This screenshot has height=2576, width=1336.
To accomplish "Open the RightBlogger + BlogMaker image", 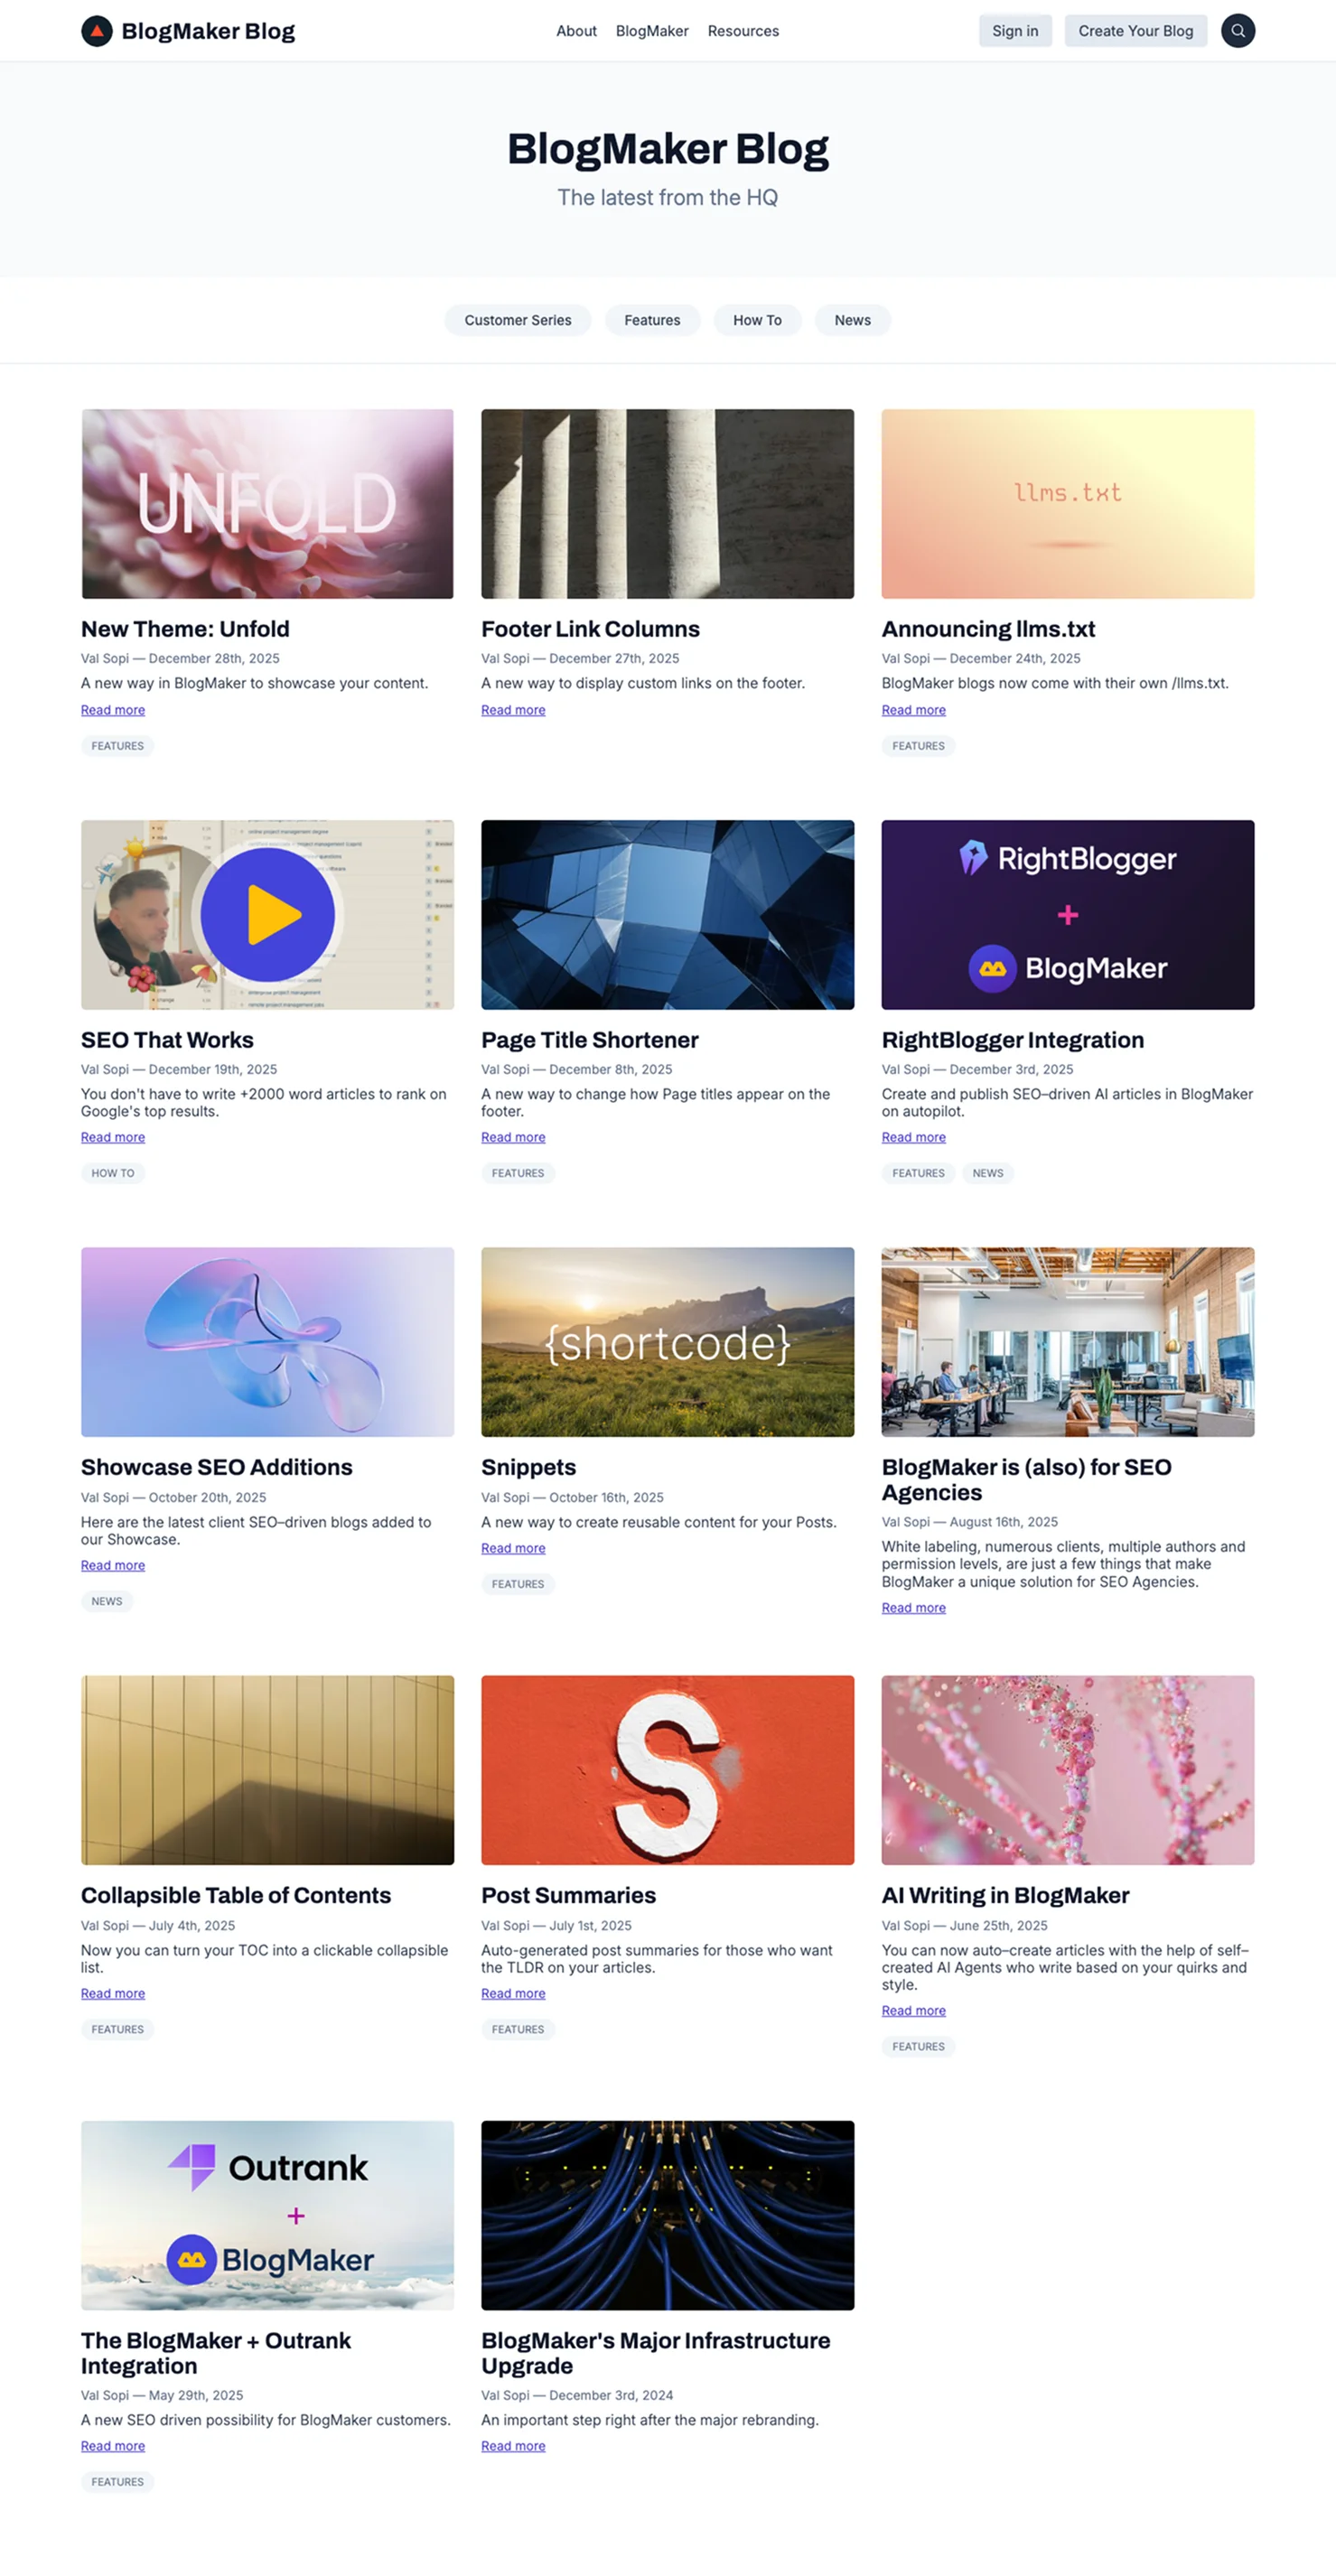I will click(1068, 915).
